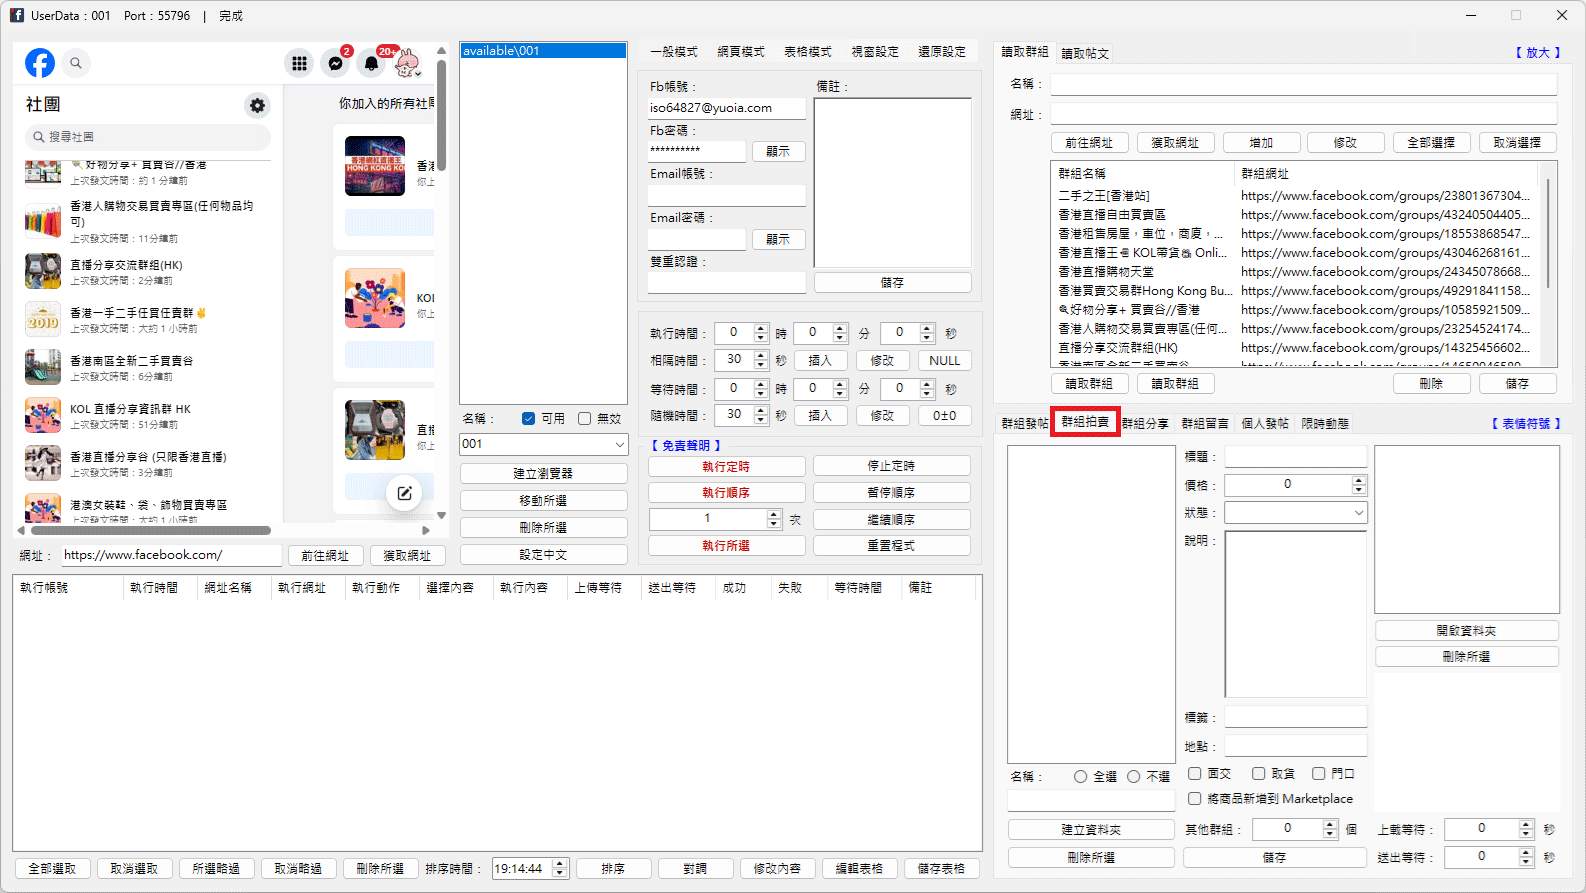1586x893 pixels.
Task: Switch to the 視窗設定 tab
Action: (875, 52)
